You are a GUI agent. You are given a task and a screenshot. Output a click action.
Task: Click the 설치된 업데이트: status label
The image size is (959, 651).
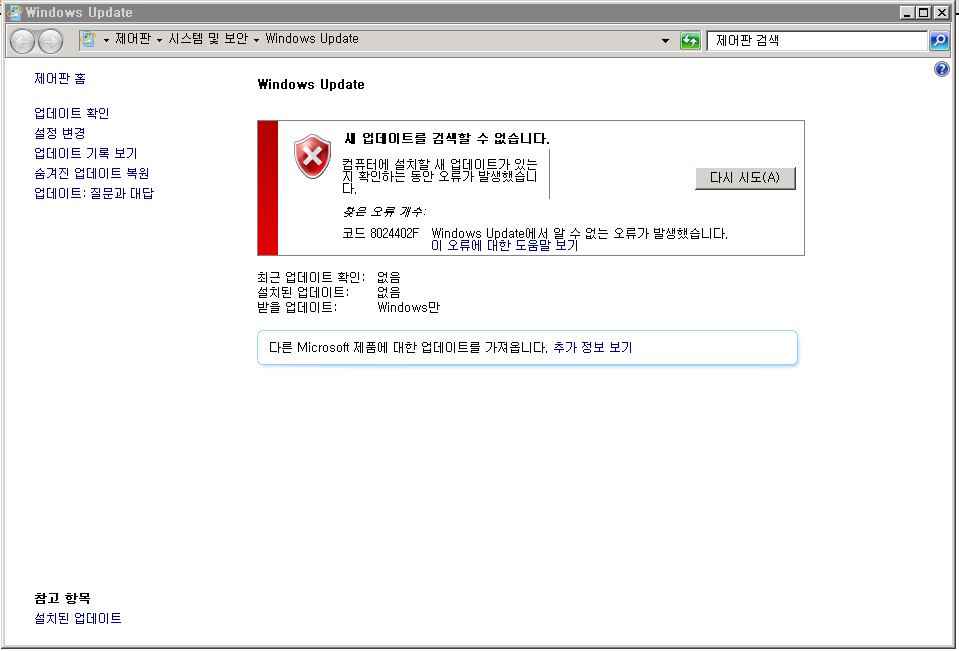[x=303, y=292]
